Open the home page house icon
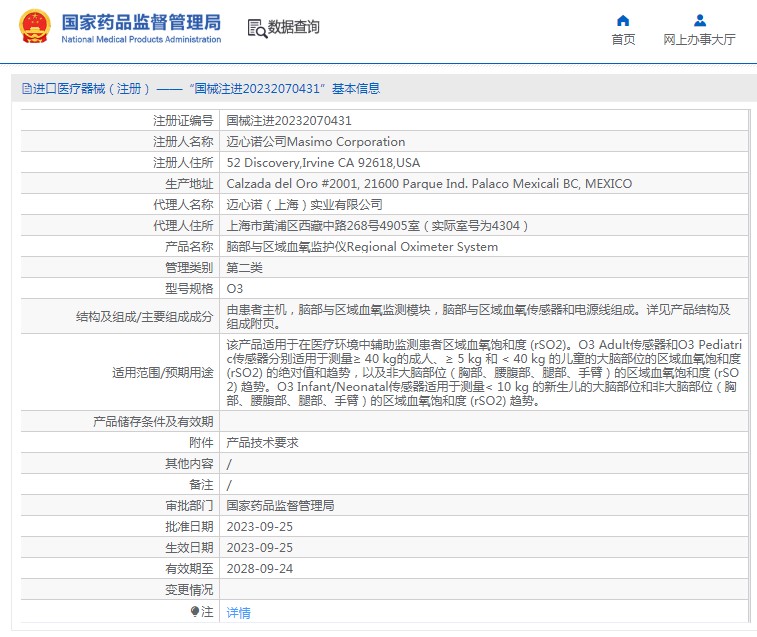 pos(623,20)
